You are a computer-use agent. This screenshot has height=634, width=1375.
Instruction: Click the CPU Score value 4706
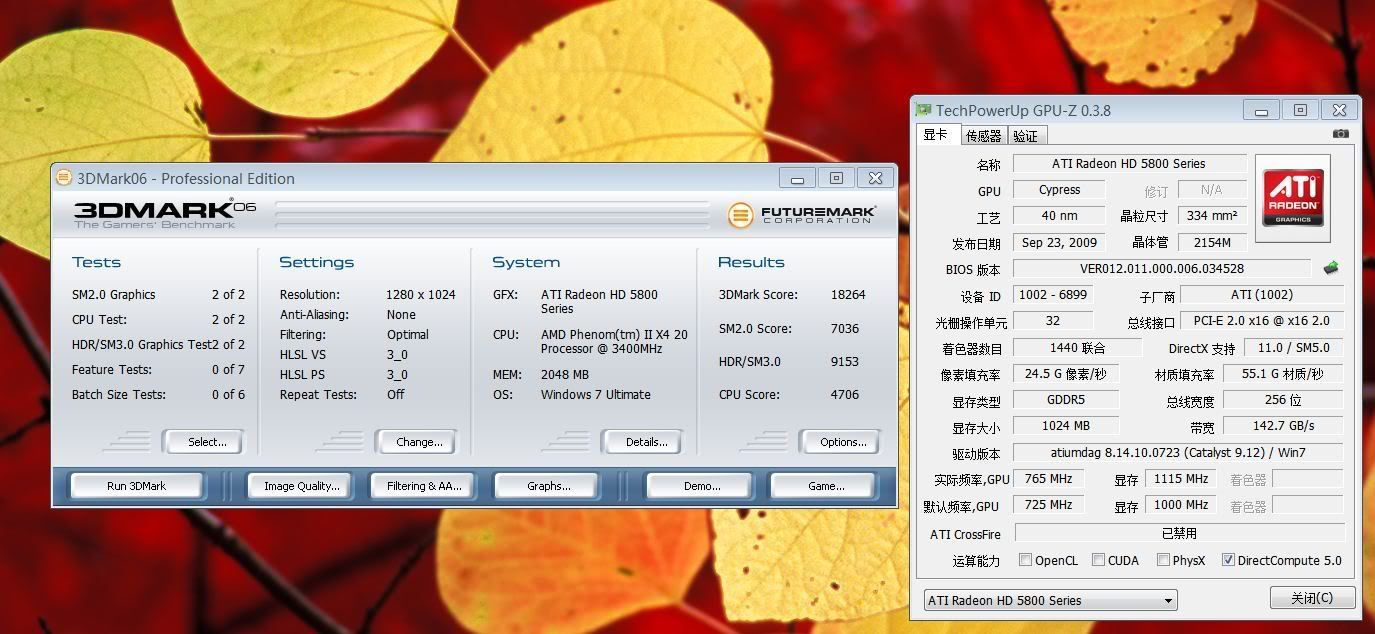pos(845,394)
